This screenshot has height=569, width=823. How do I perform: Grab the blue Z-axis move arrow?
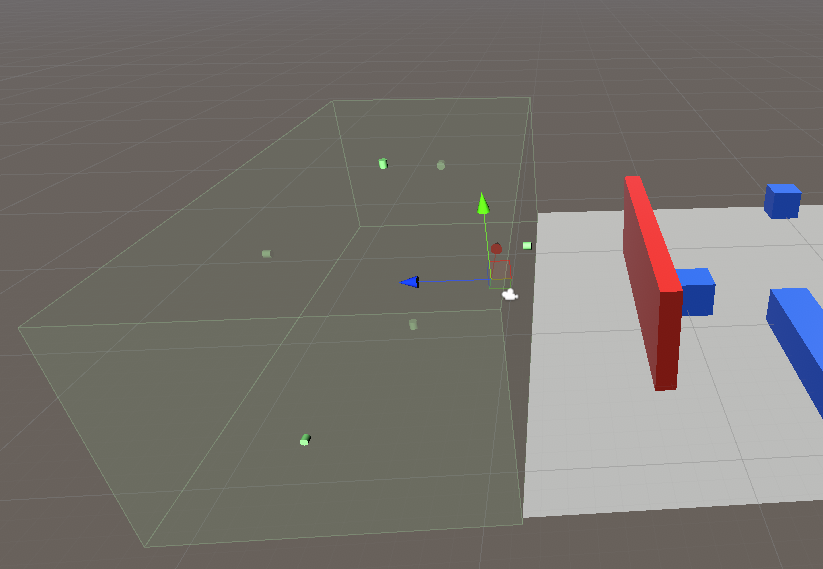[x=410, y=282]
